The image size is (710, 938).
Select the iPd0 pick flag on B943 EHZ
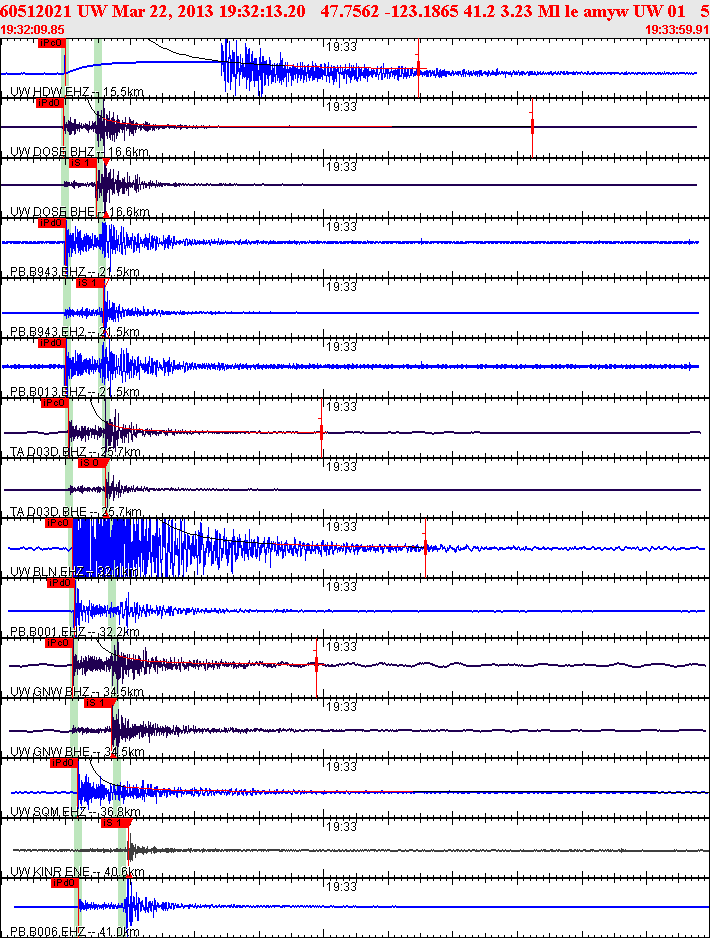tap(51, 223)
